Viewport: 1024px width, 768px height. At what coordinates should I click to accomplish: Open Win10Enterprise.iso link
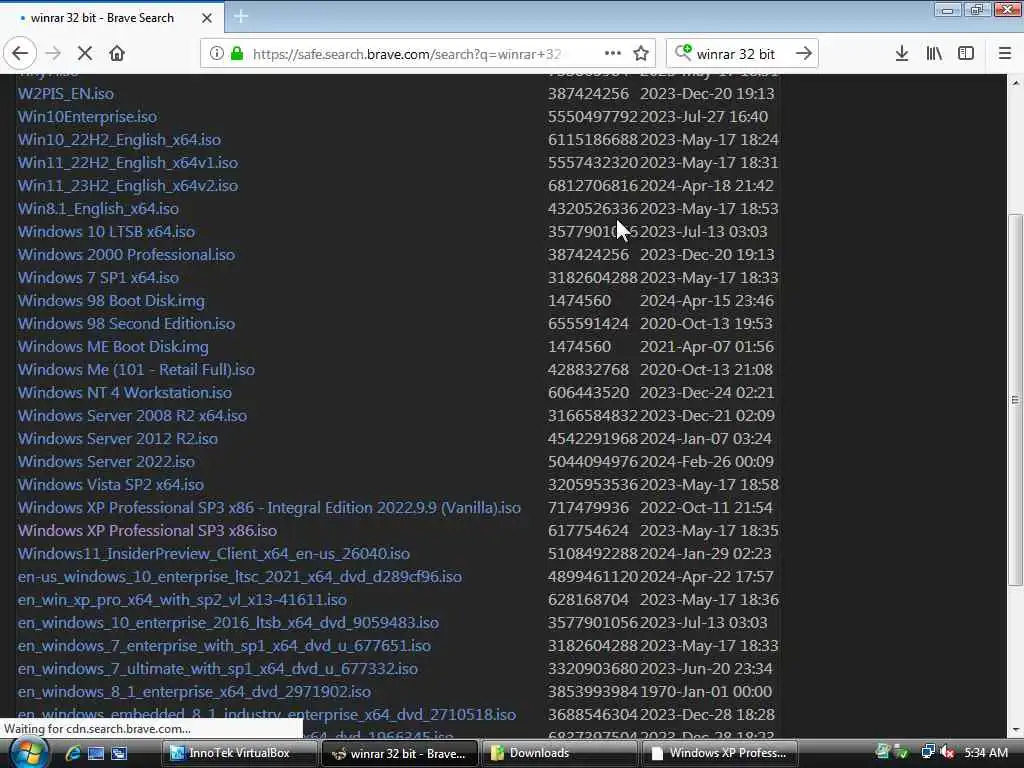(x=88, y=116)
